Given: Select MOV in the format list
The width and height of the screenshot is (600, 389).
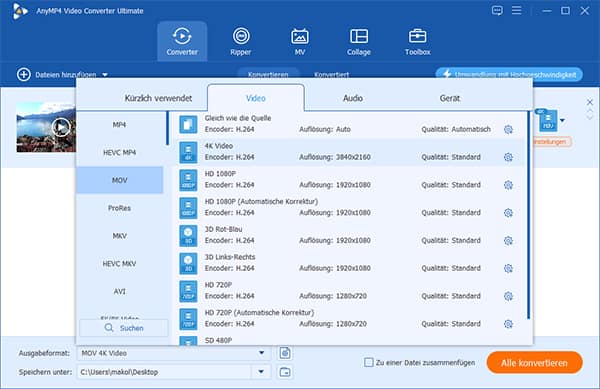Looking at the screenshot, I should (x=119, y=180).
